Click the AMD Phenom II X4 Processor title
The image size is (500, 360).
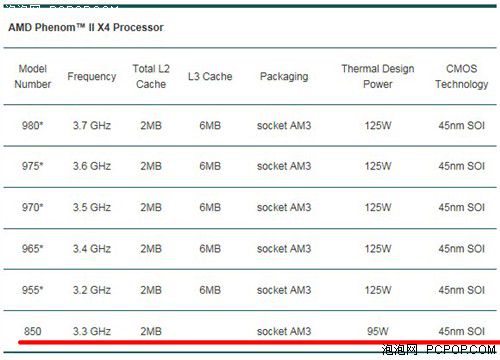click(86, 27)
